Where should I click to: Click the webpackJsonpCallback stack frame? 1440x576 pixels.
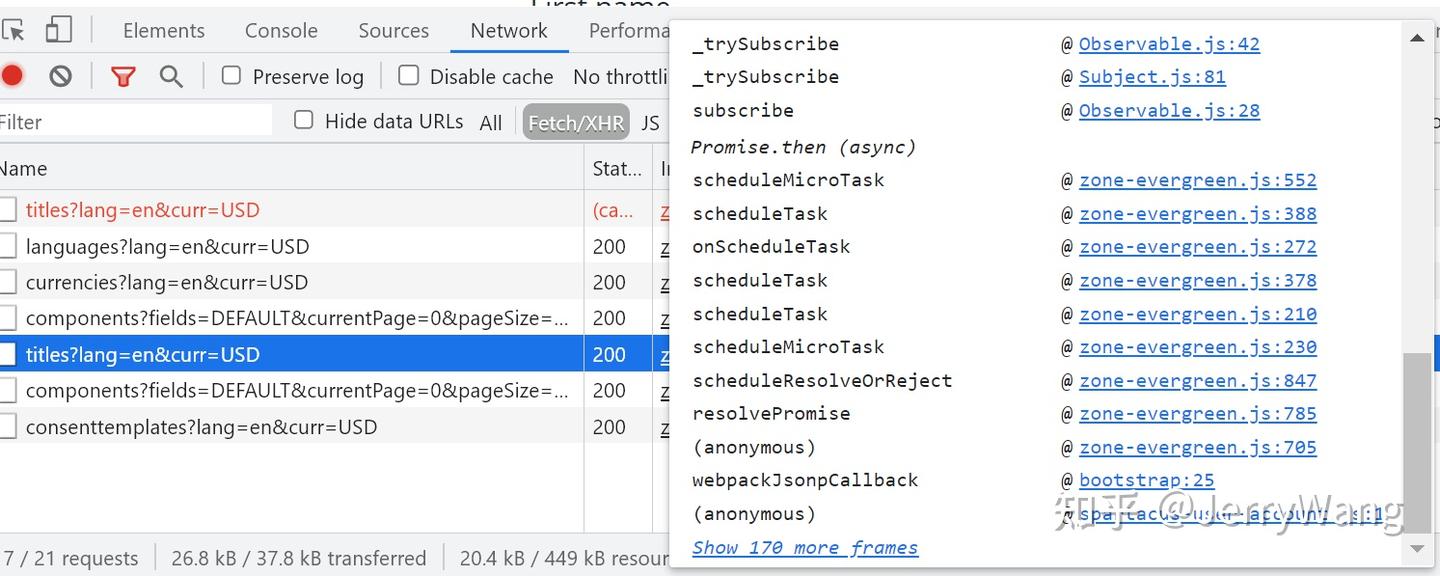(805, 481)
